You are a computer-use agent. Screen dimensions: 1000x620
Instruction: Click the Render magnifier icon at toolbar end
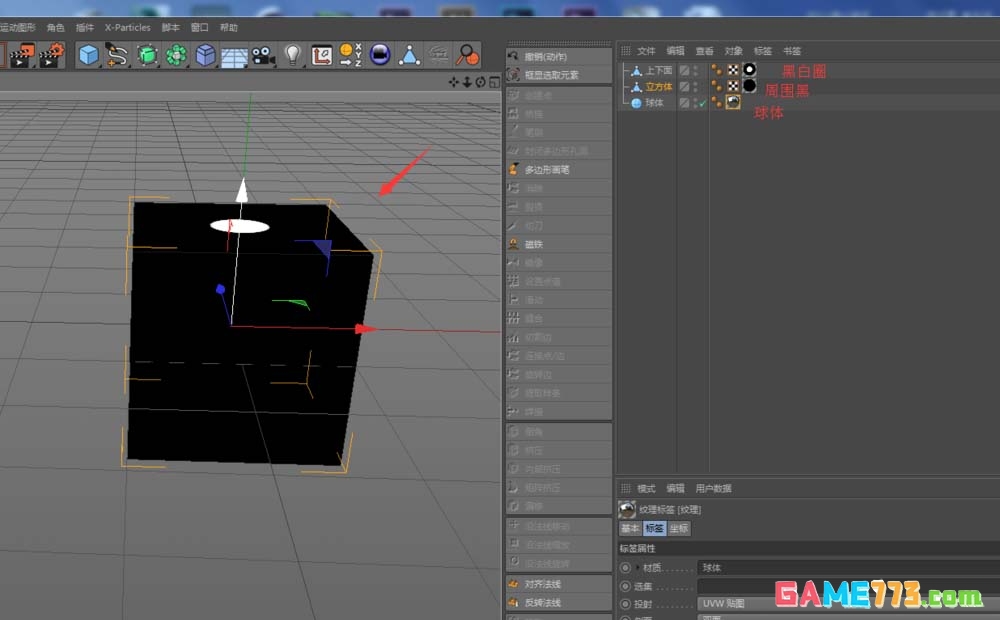[466, 57]
